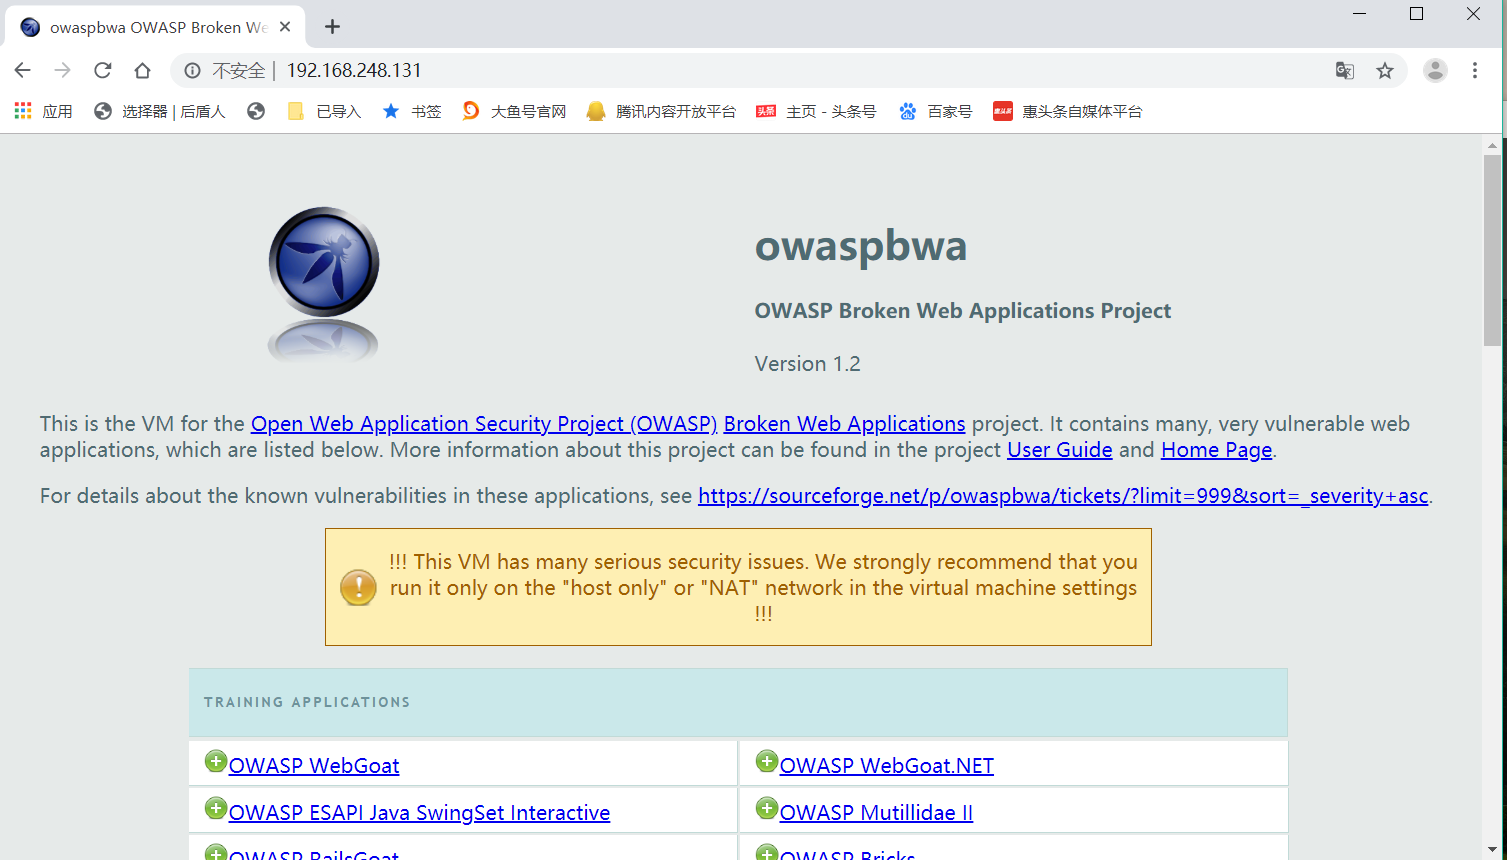This screenshot has height=860, width=1507.
Task: Open the project Home Page link
Action: [1217, 450]
